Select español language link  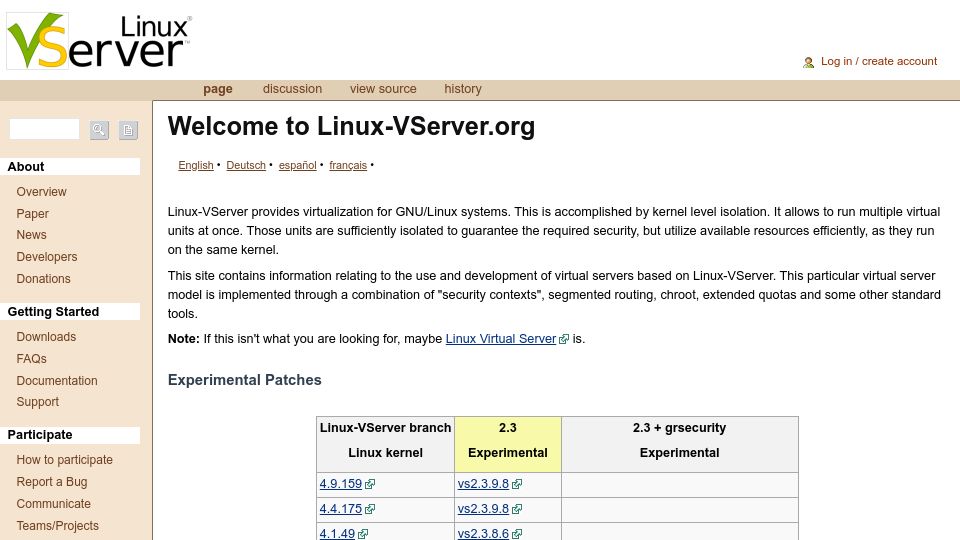(x=298, y=165)
